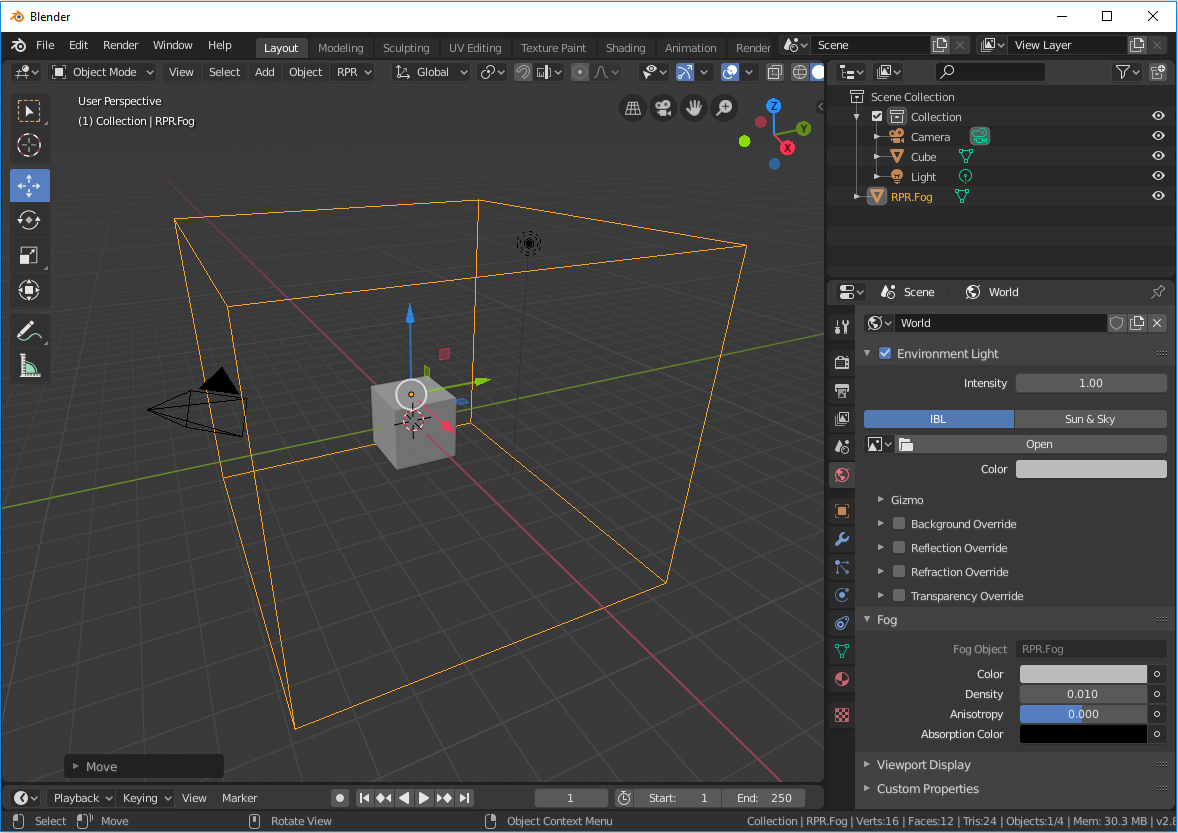Enable the Transparency Override checkbox
The image size is (1178, 833).
pos(899,596)
